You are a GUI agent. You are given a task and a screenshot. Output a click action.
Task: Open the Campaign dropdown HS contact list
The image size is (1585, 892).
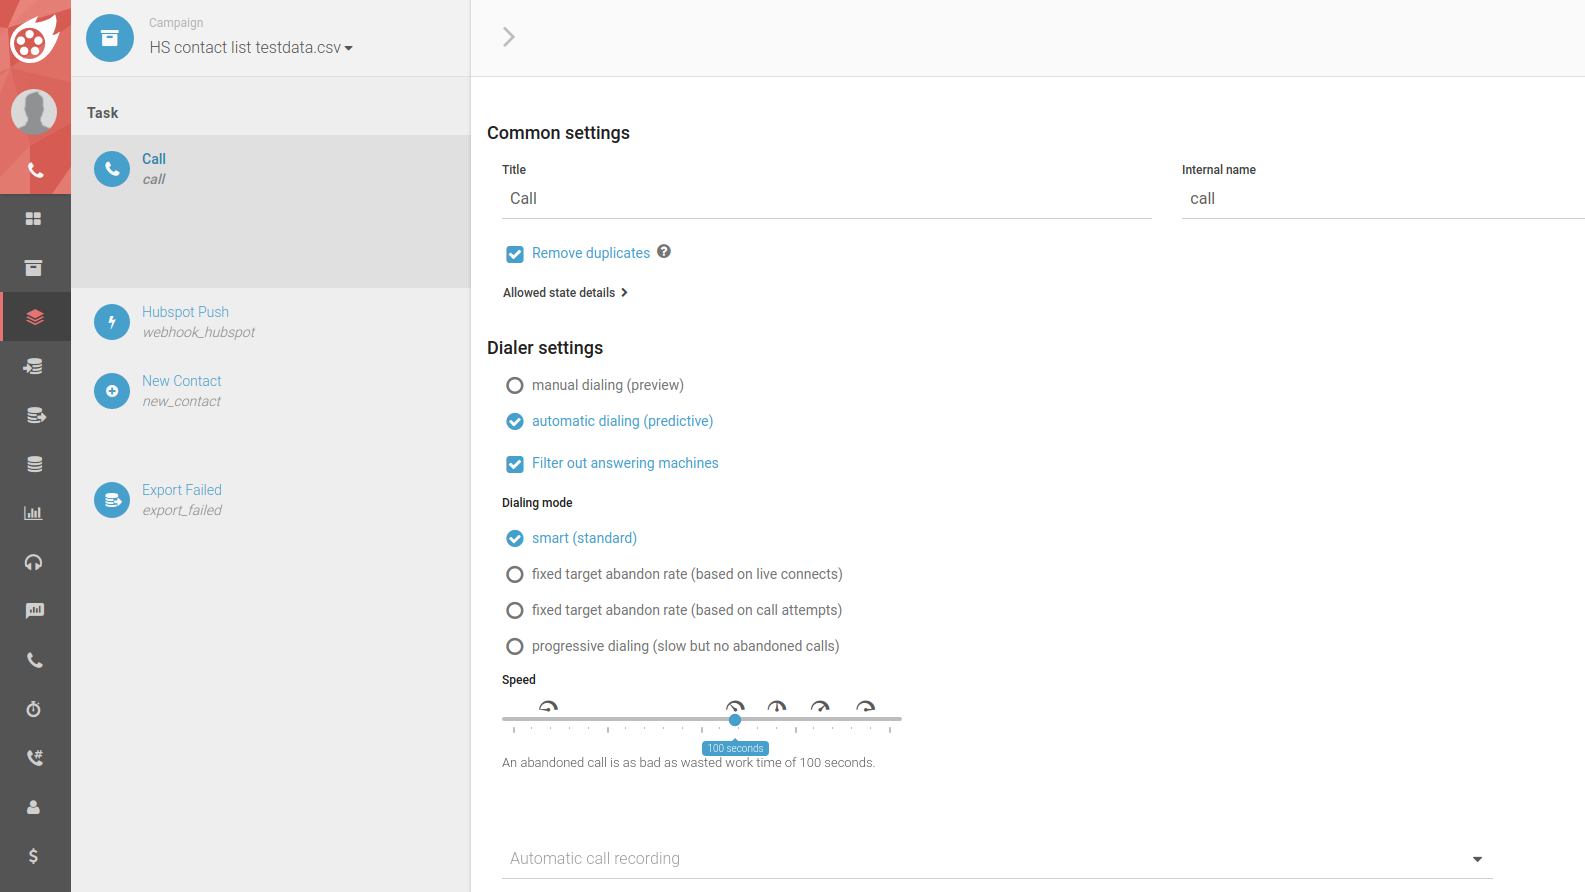pyautogui.click(x=250, y=47)
